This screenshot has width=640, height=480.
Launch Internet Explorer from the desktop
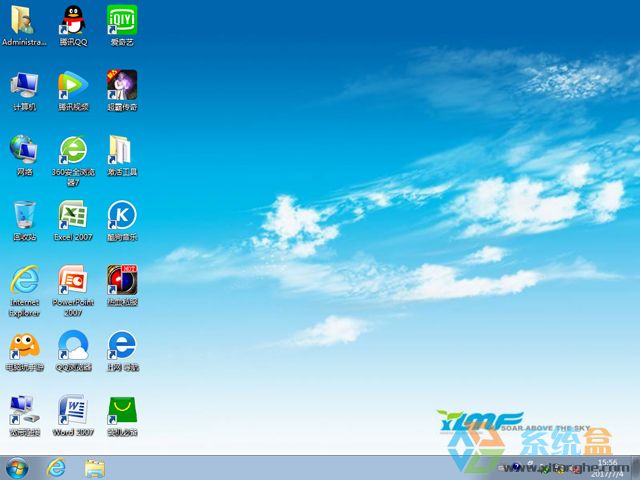coord(24,280)
